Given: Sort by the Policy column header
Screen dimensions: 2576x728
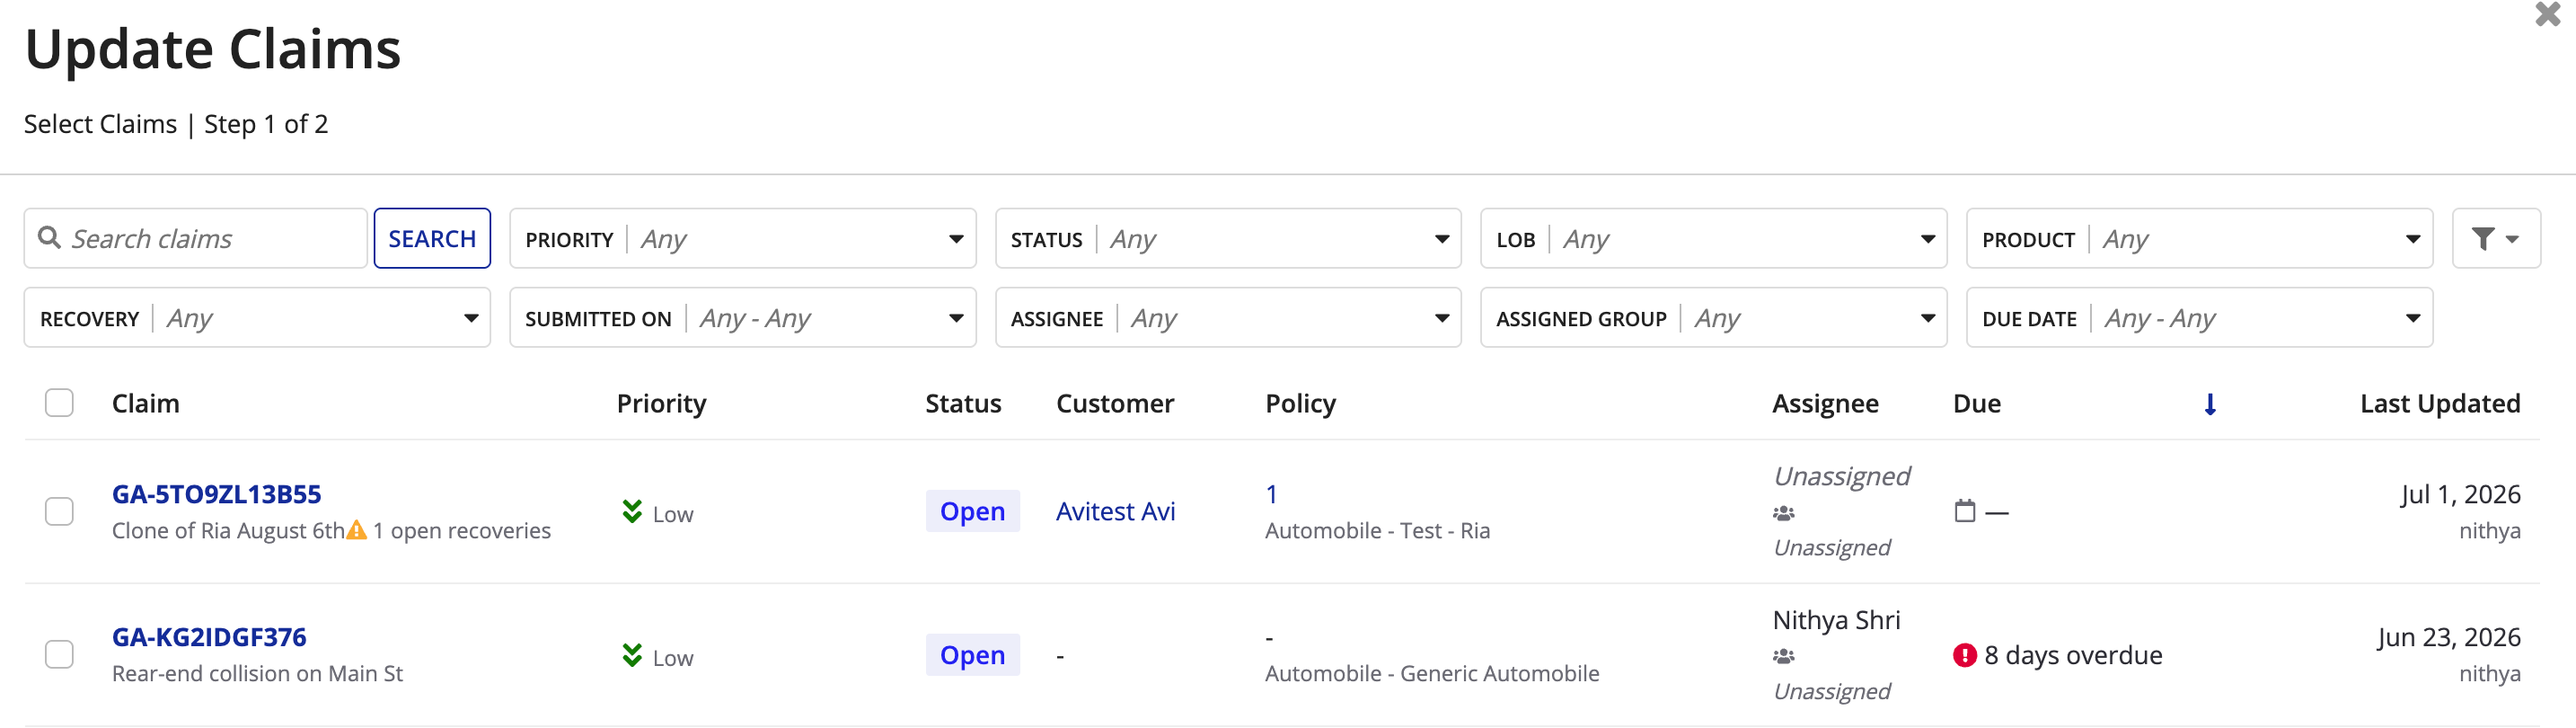Looking at the screenshot, I should tap(1300, 403).
